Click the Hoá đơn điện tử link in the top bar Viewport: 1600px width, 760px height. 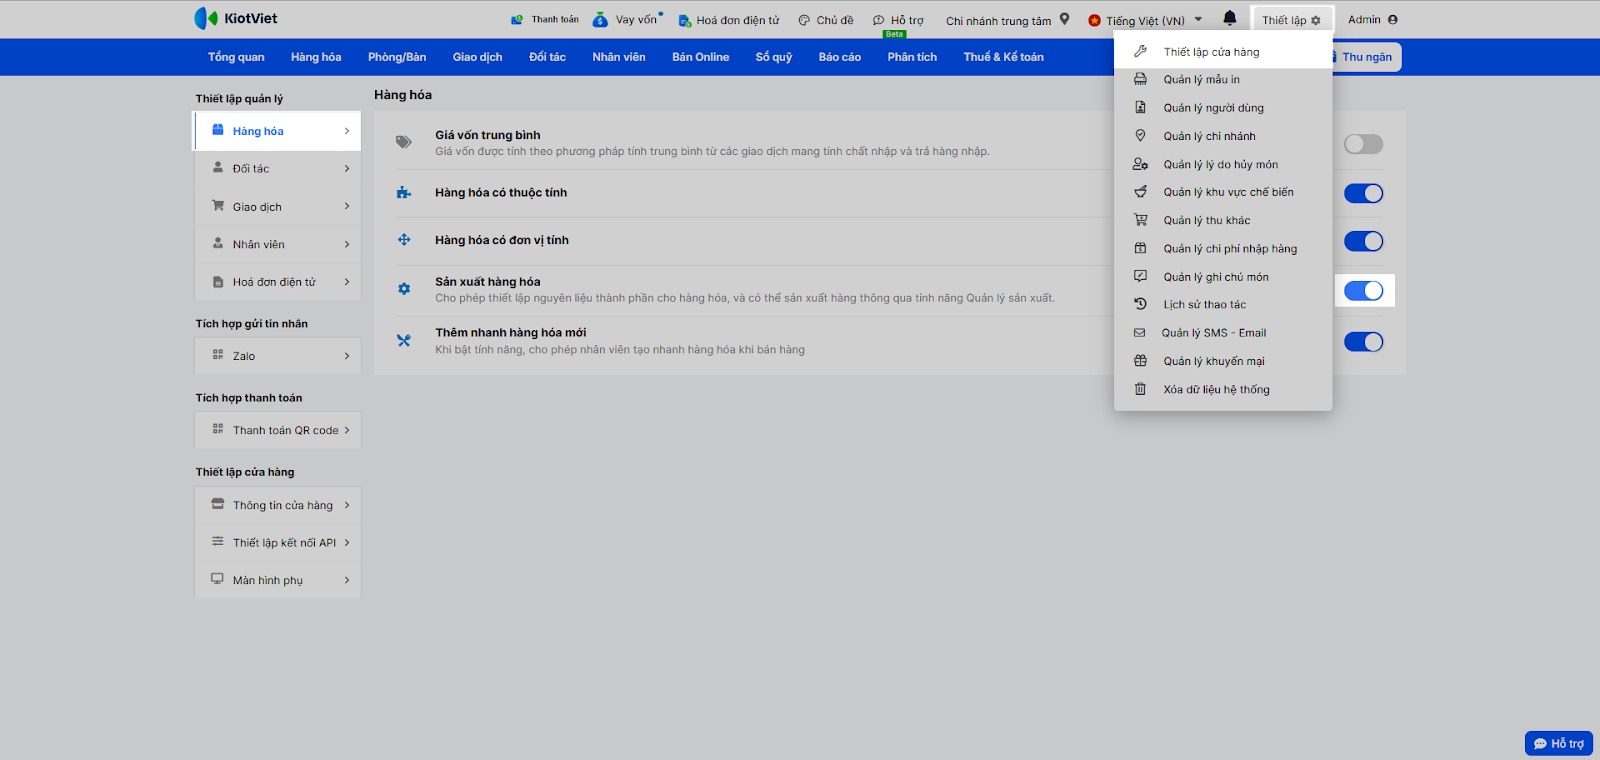[x=729, y=20]
